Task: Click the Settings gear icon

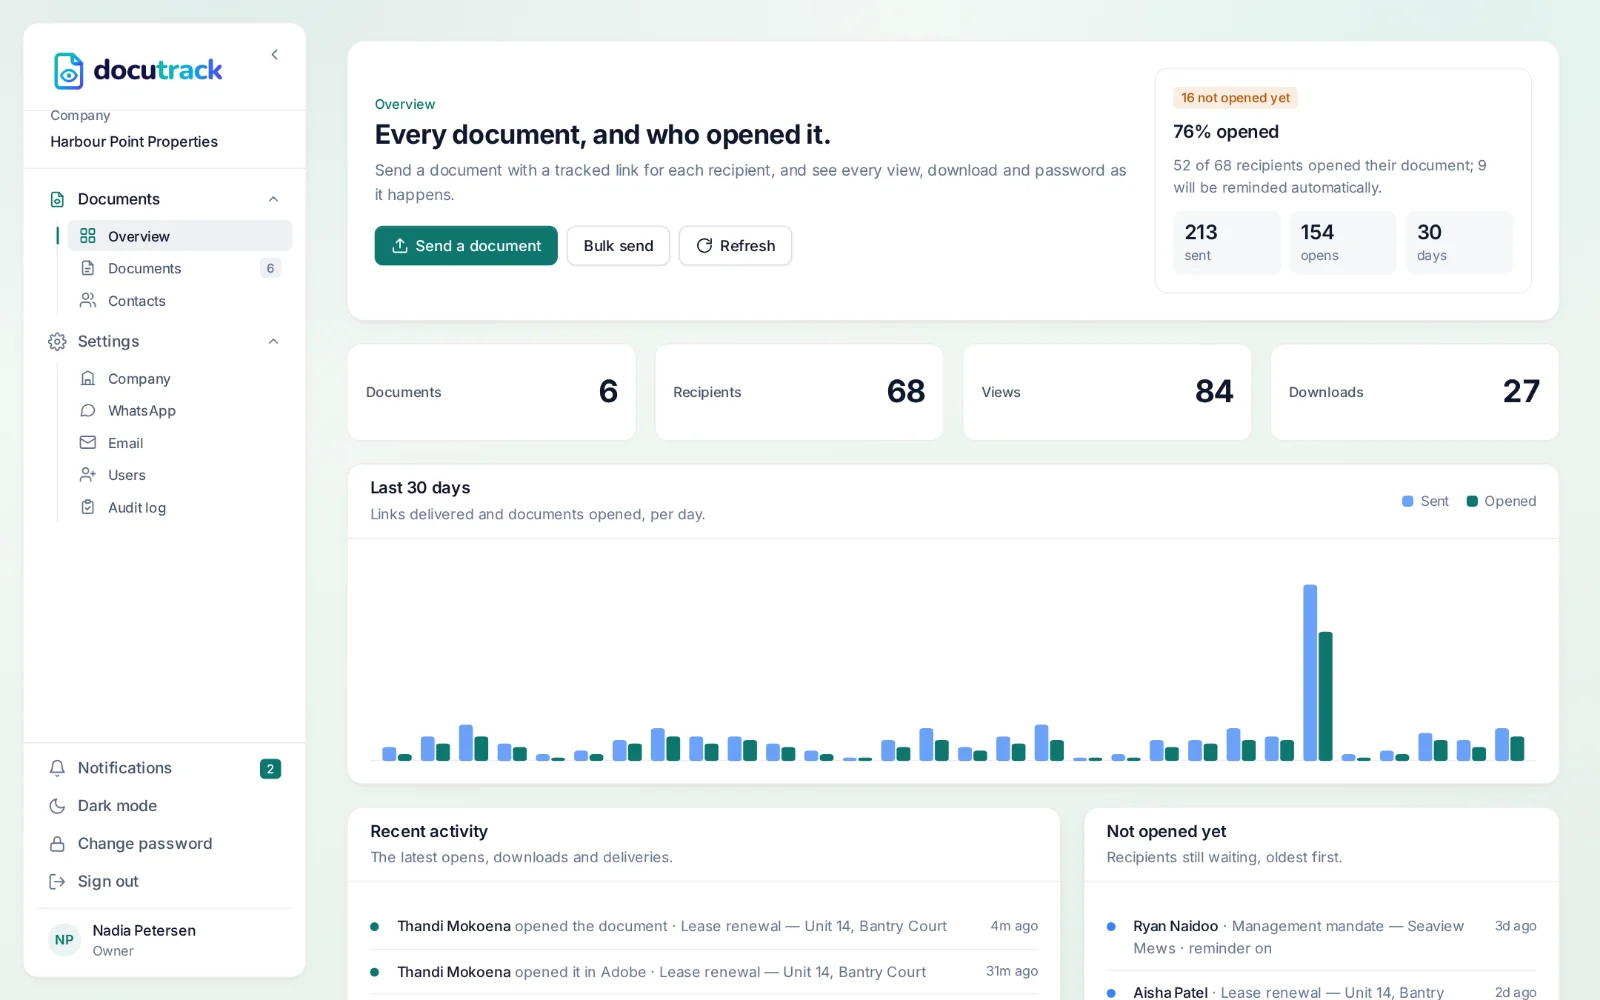Action: pos(57,341)
